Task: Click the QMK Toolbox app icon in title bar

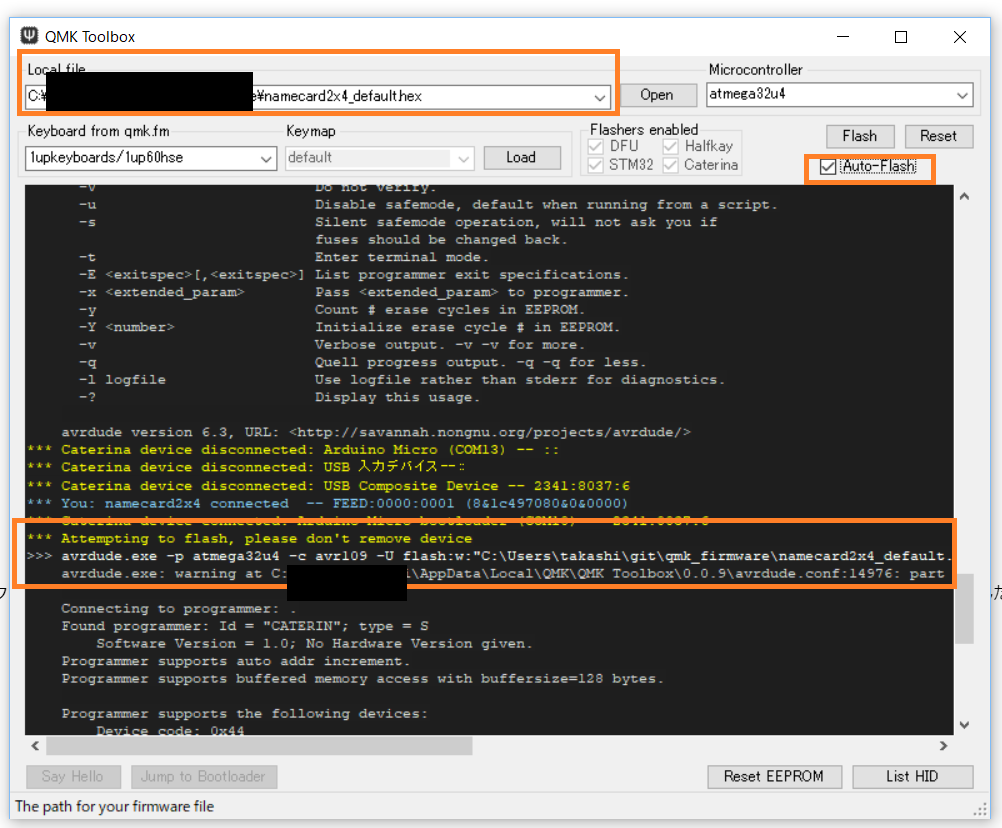Action: [x=29, y=36]
